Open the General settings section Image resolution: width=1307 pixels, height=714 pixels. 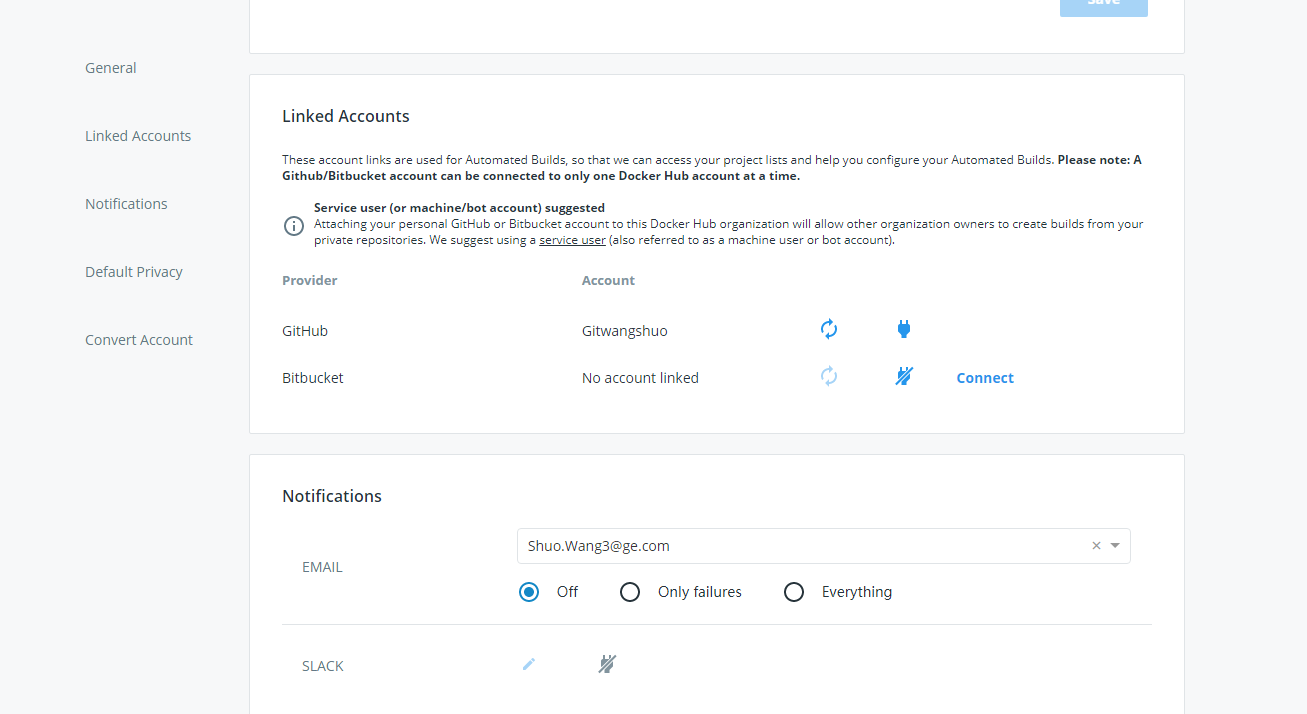click(x=111, y=68)
